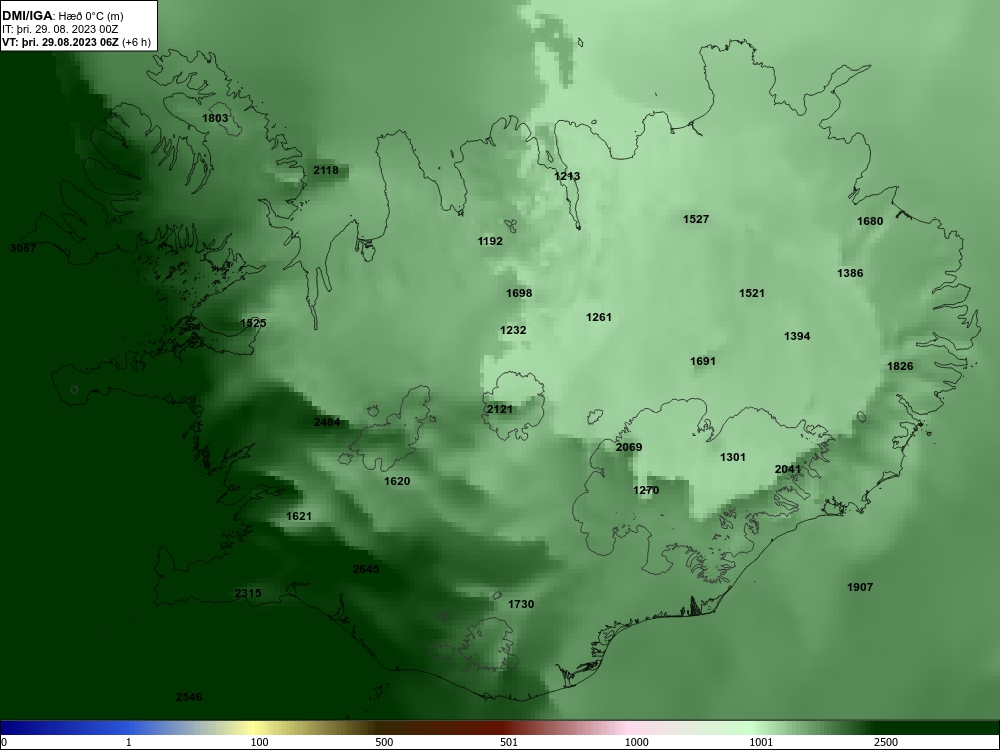Click the map value 1698
Image resolution: width=1000 pixels, height=750 pixels.
[x=519, y=293]
